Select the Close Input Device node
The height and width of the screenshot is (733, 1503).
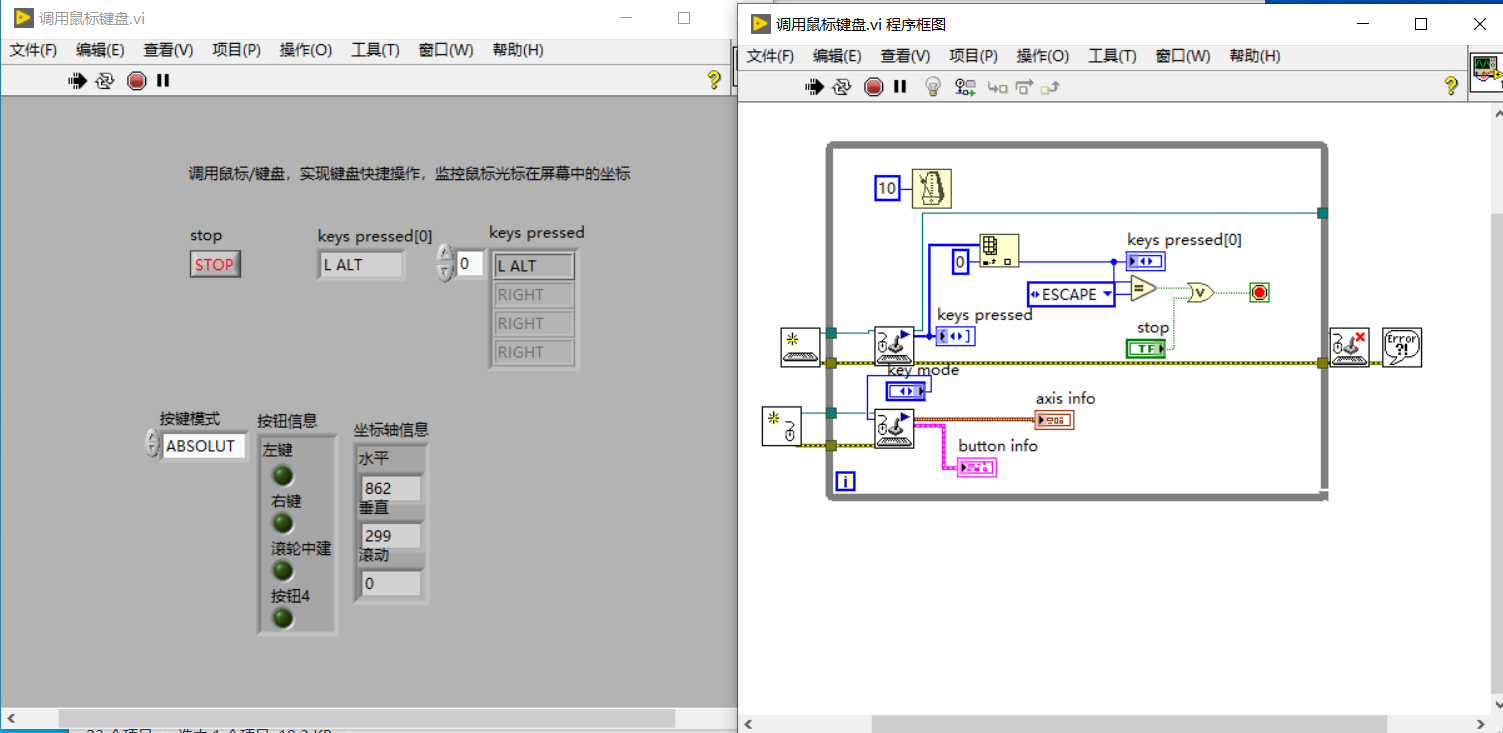coord(1350,347)
